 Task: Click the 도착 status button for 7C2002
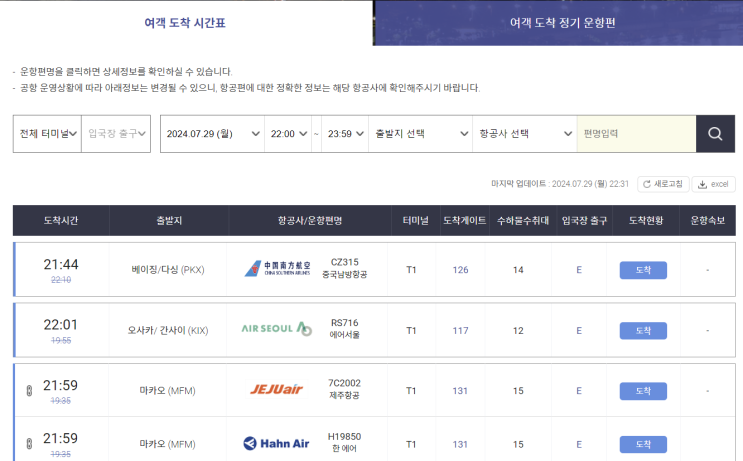tap(643, 391)
